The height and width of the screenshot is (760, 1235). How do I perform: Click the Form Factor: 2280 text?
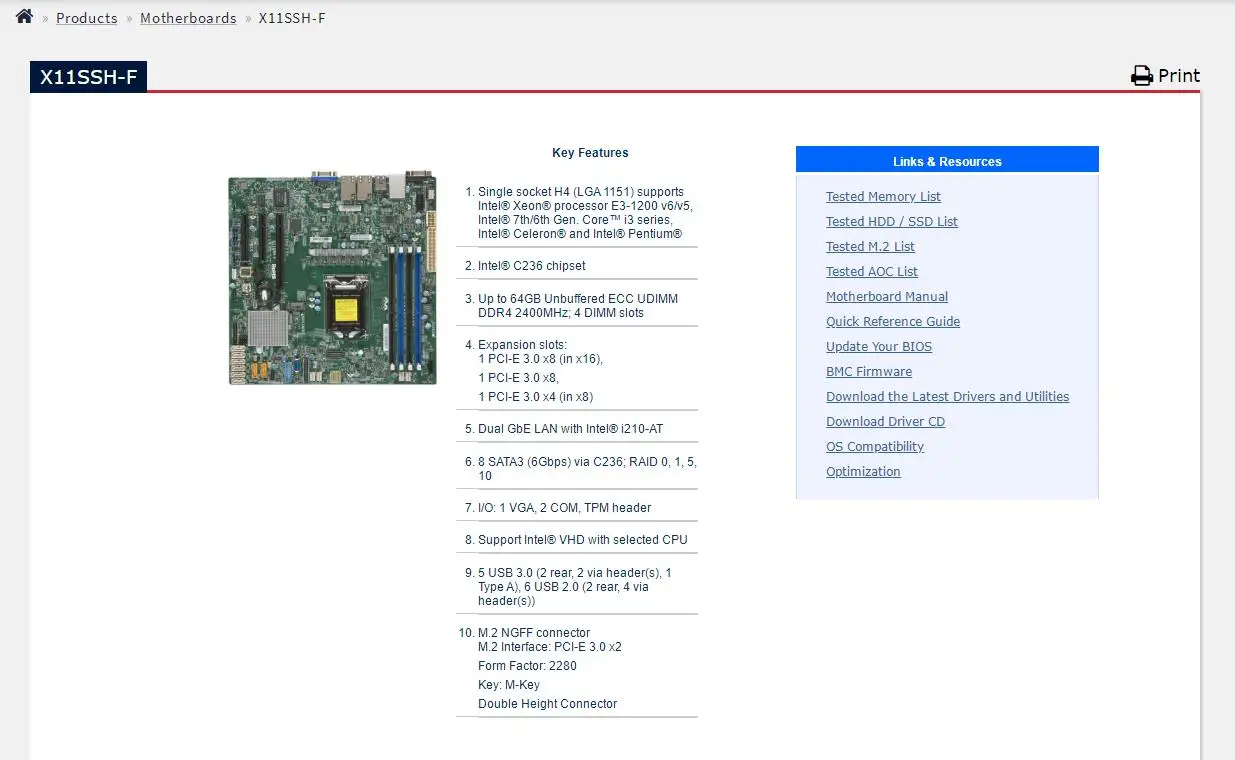(527, 666)
